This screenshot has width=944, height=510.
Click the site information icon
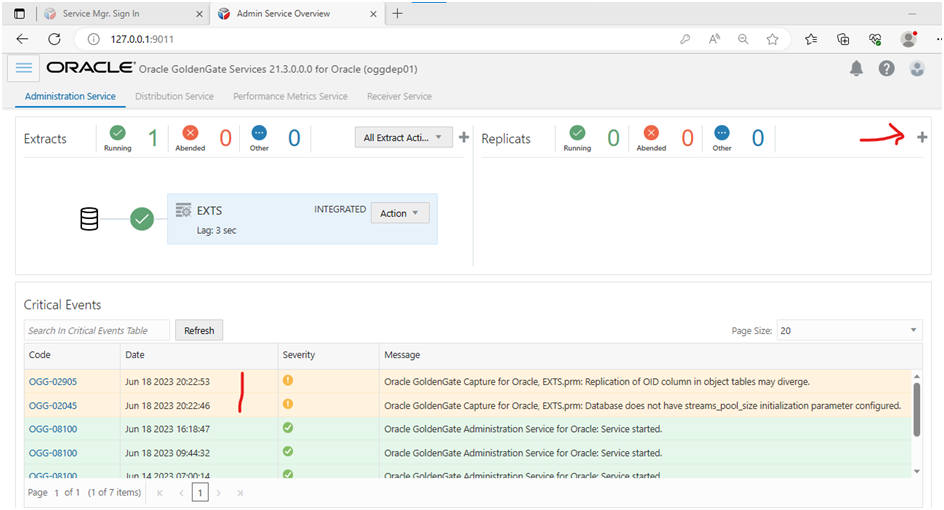(x=93, y=39)
